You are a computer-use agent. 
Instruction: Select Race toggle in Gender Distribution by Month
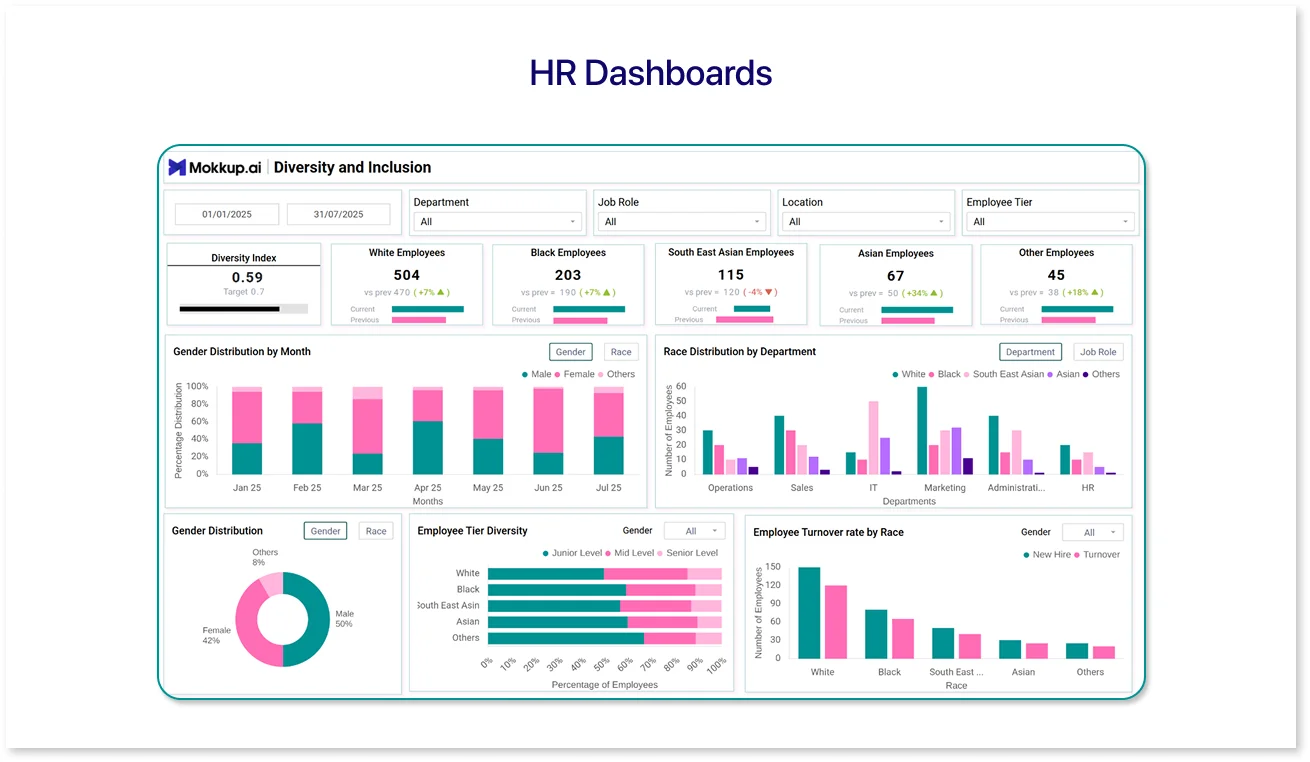[x=621, y=352]
